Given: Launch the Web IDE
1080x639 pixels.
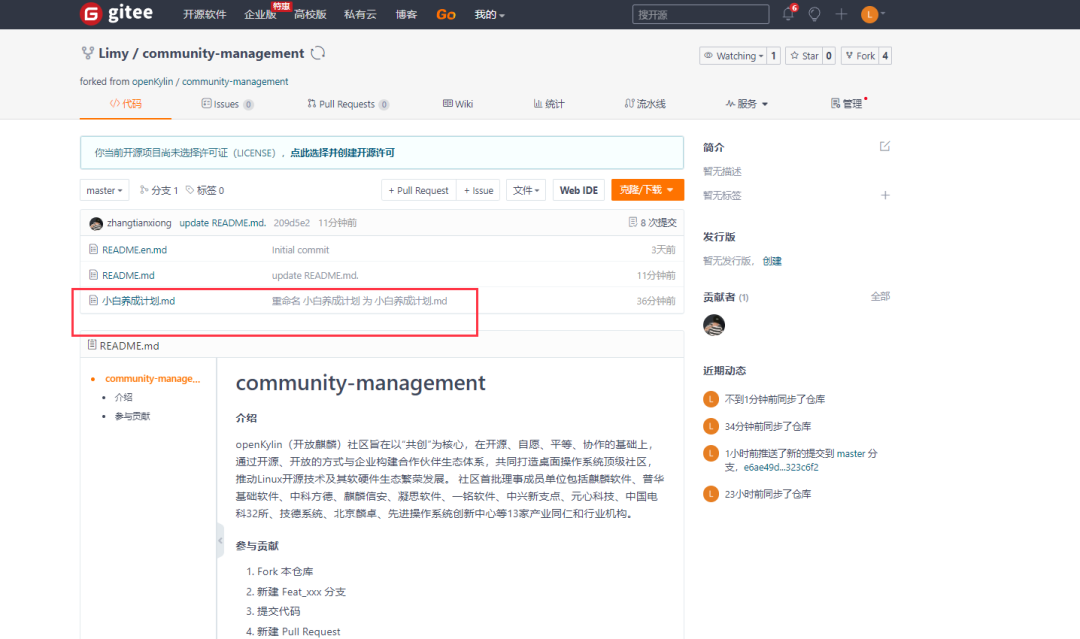Looking at the screenshot, I should 579,190.
